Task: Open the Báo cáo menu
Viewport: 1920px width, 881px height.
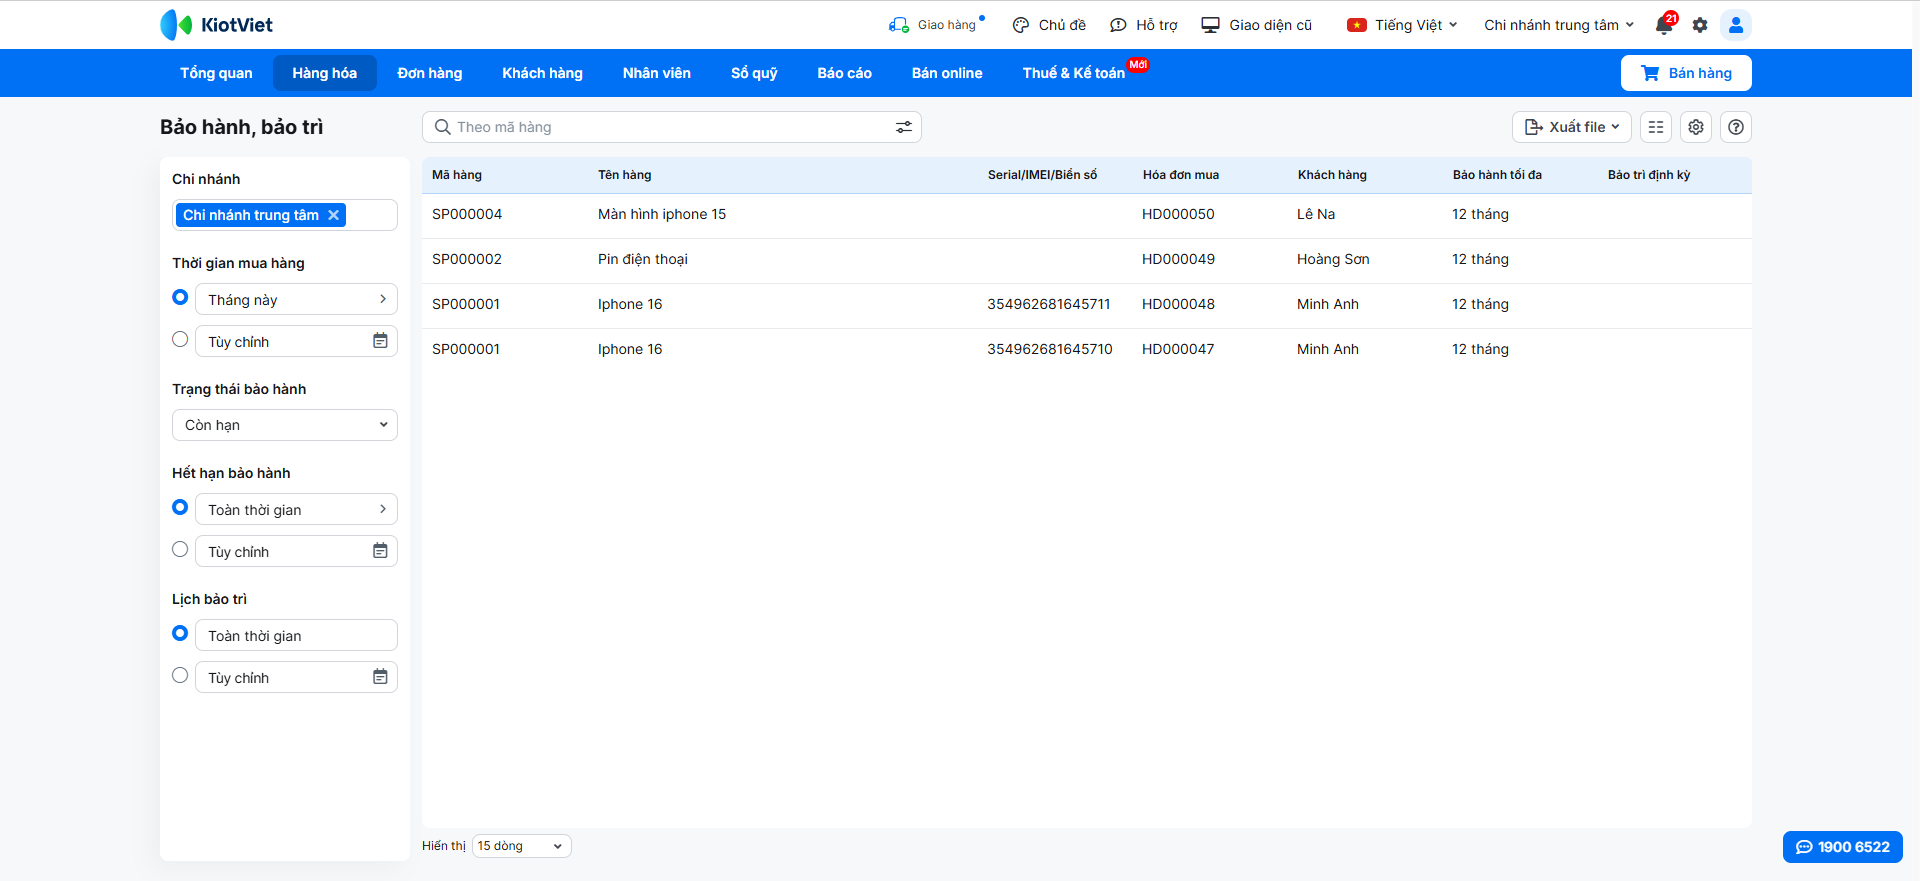Action: pyautogui.click(x=844, y=73)
